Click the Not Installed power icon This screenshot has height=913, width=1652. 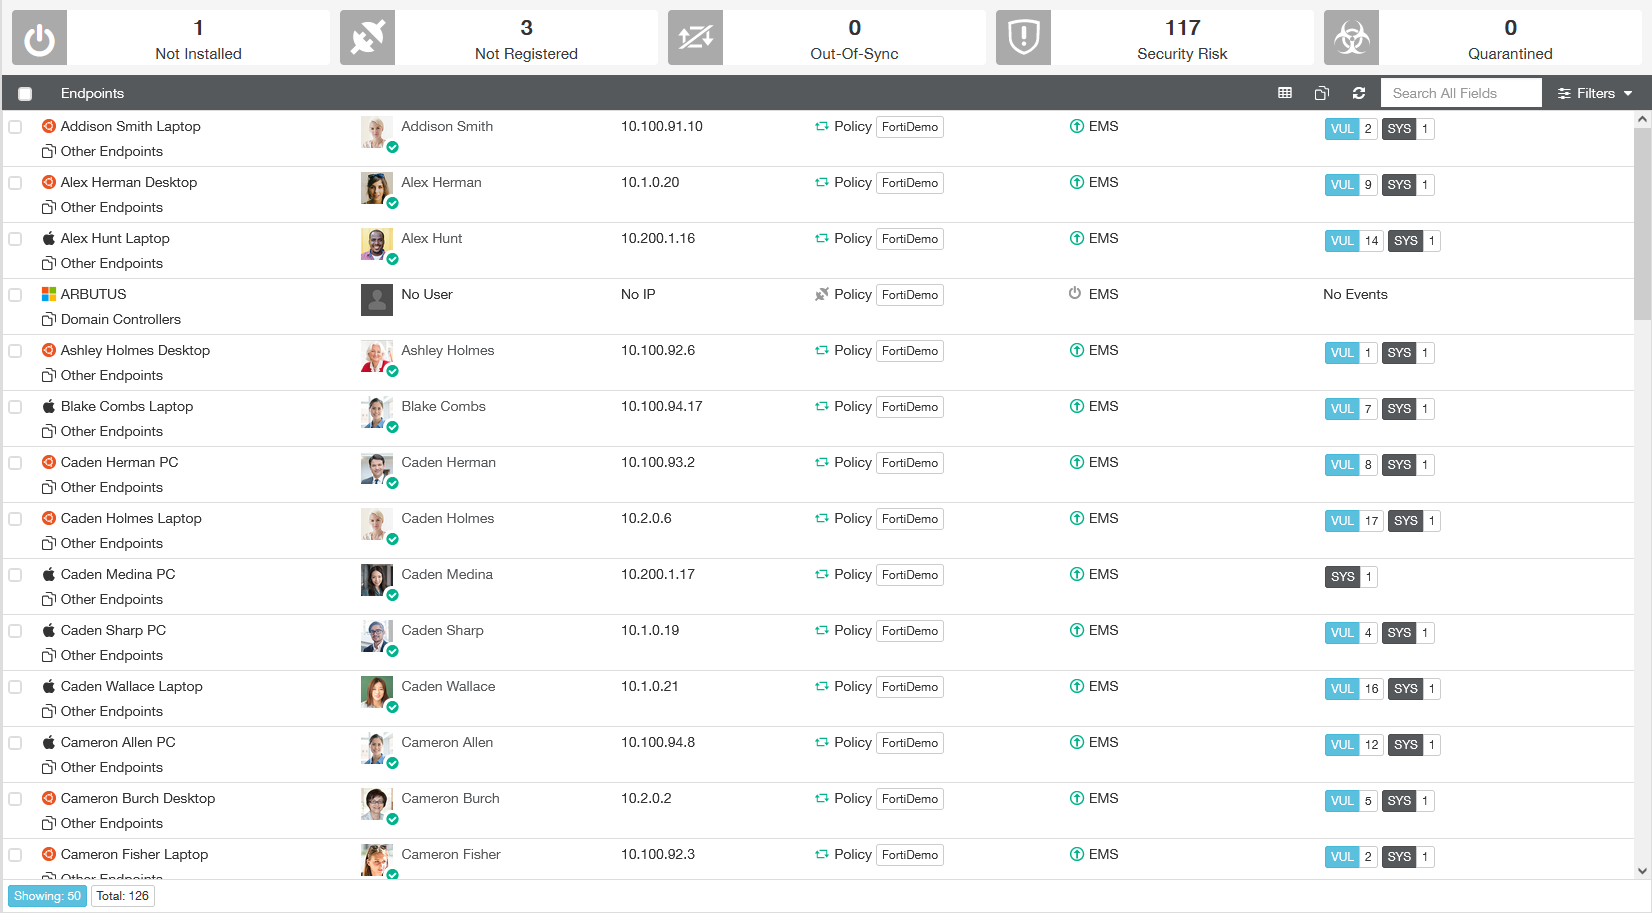(x=40, y=38)
